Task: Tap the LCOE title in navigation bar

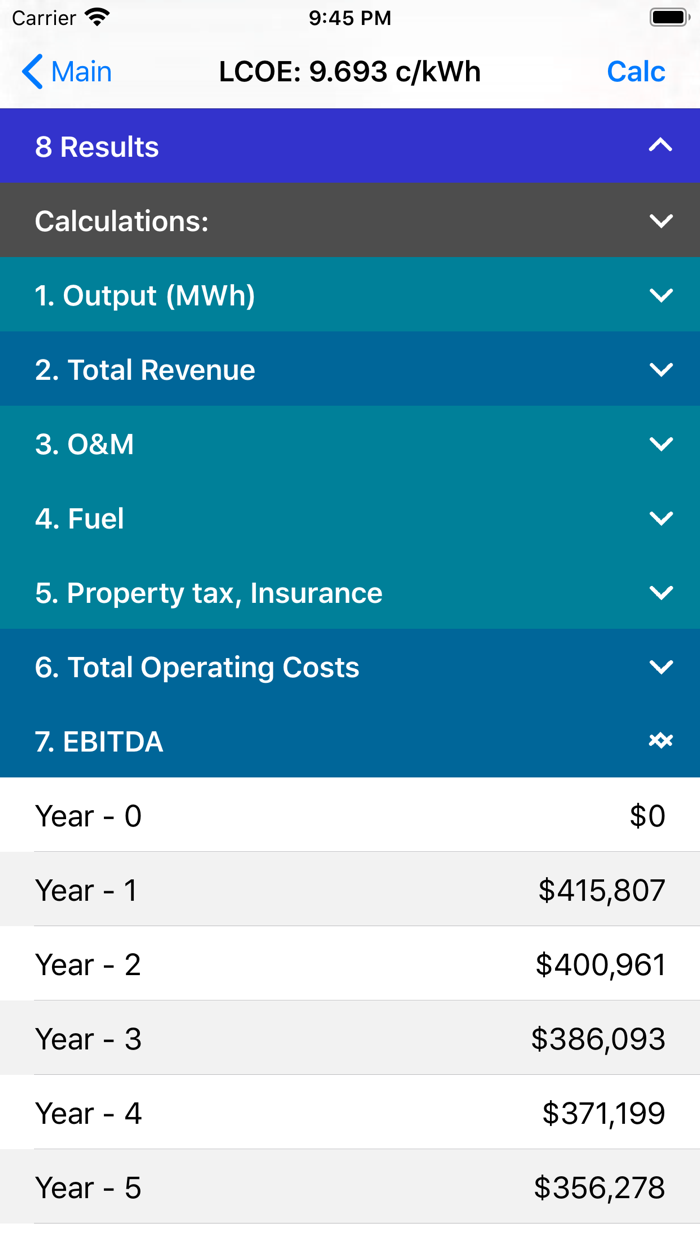Action: click(x=350, y=72)
